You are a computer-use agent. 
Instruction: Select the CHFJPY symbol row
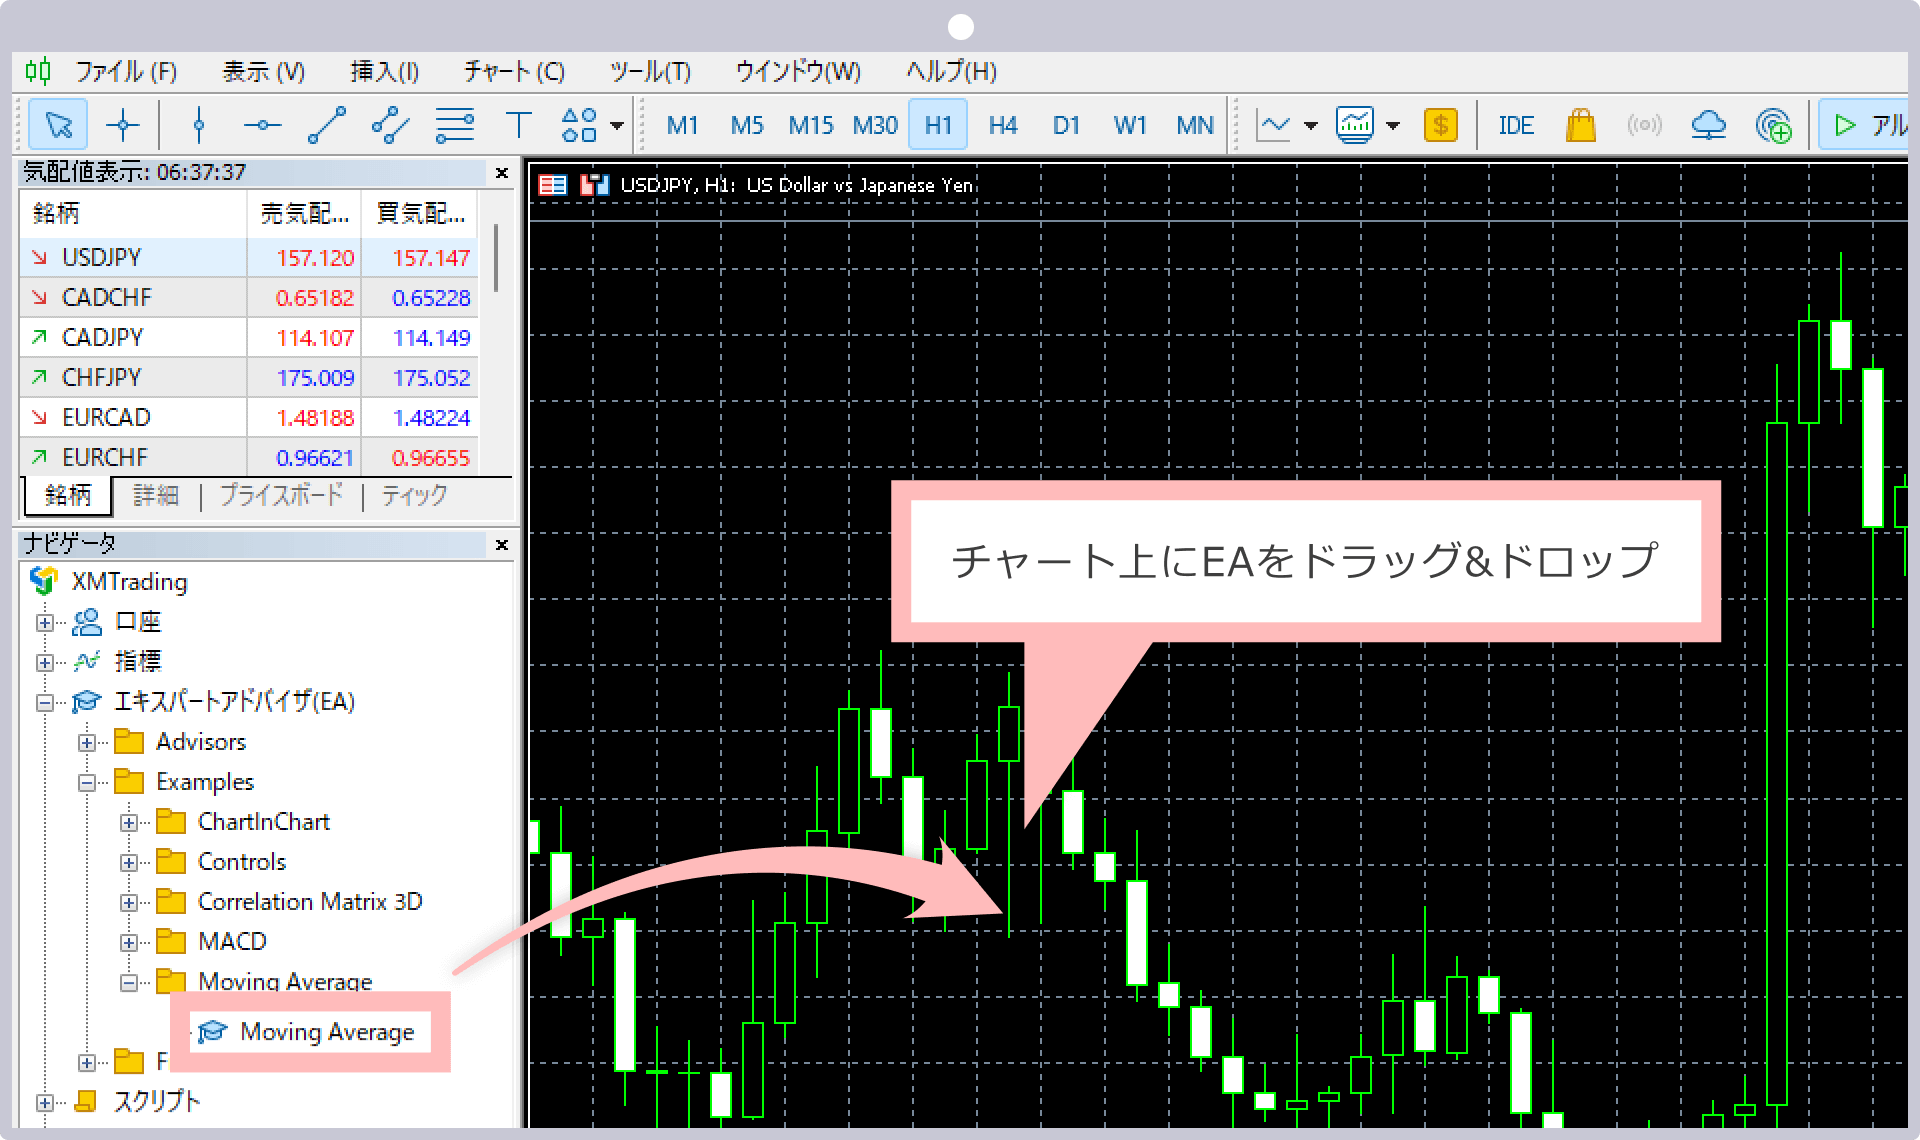click(249, 377)
